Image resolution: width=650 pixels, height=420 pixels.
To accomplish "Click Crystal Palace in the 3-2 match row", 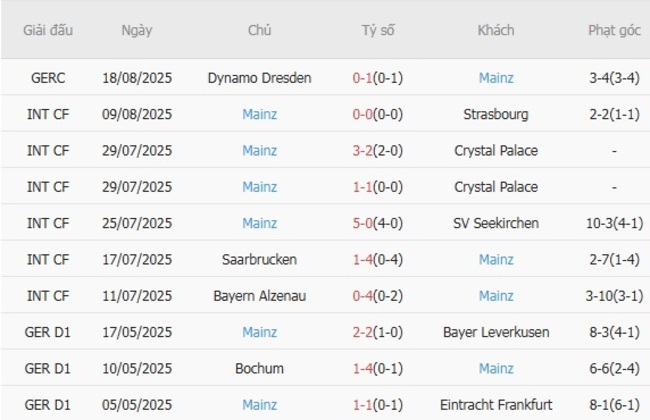I will pos(495,151).
